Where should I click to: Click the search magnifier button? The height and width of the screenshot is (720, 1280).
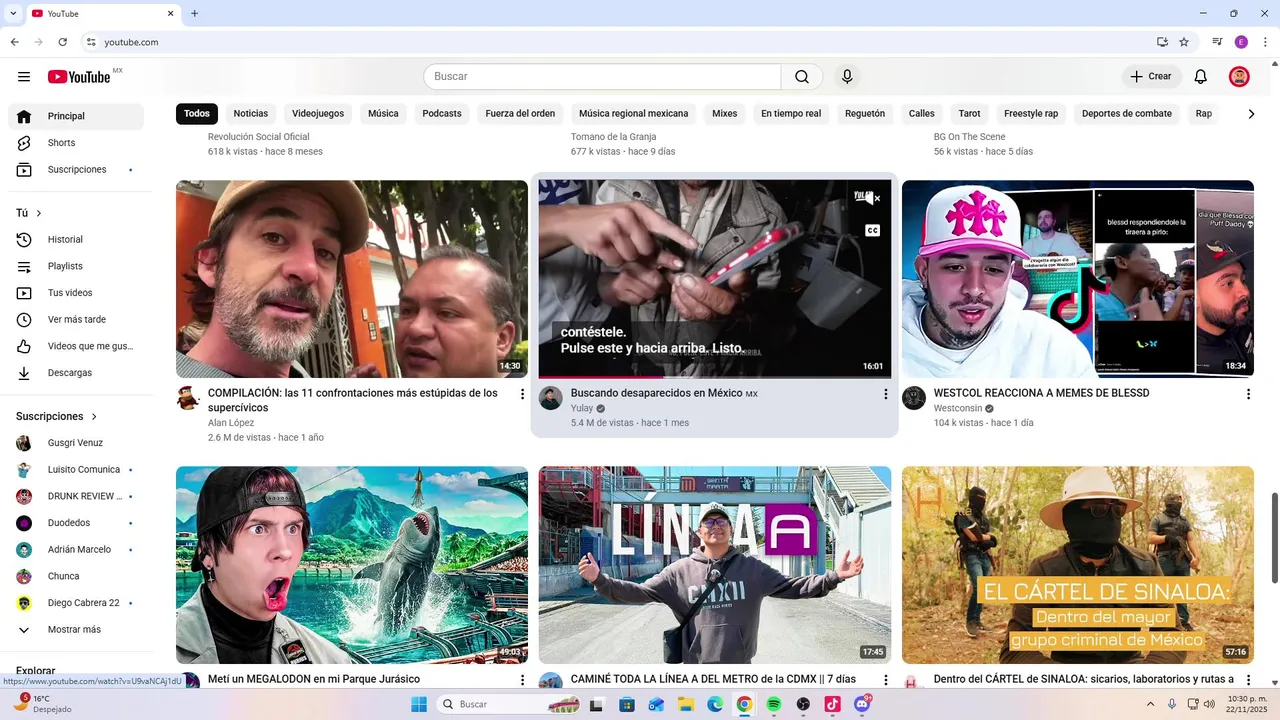[802, 77]
